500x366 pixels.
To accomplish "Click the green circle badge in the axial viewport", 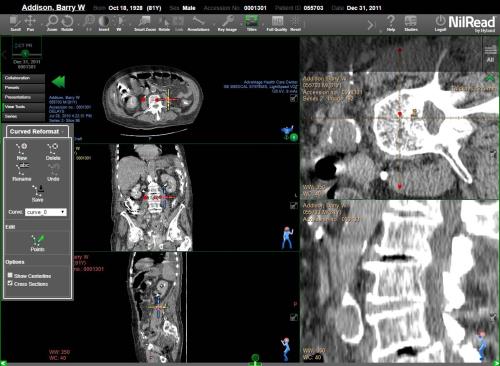I will click(294, 137).
